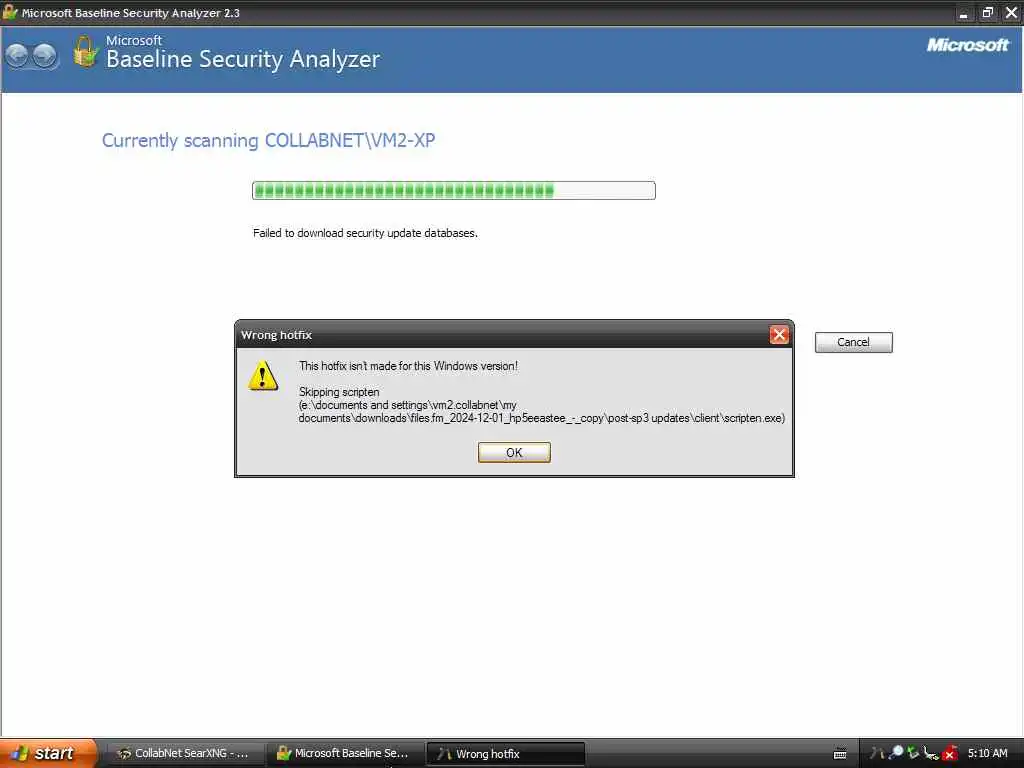Minimize the Baseline Security Analyzer window
This screenshot has height=768, width=1024.
tap(963, 13)
